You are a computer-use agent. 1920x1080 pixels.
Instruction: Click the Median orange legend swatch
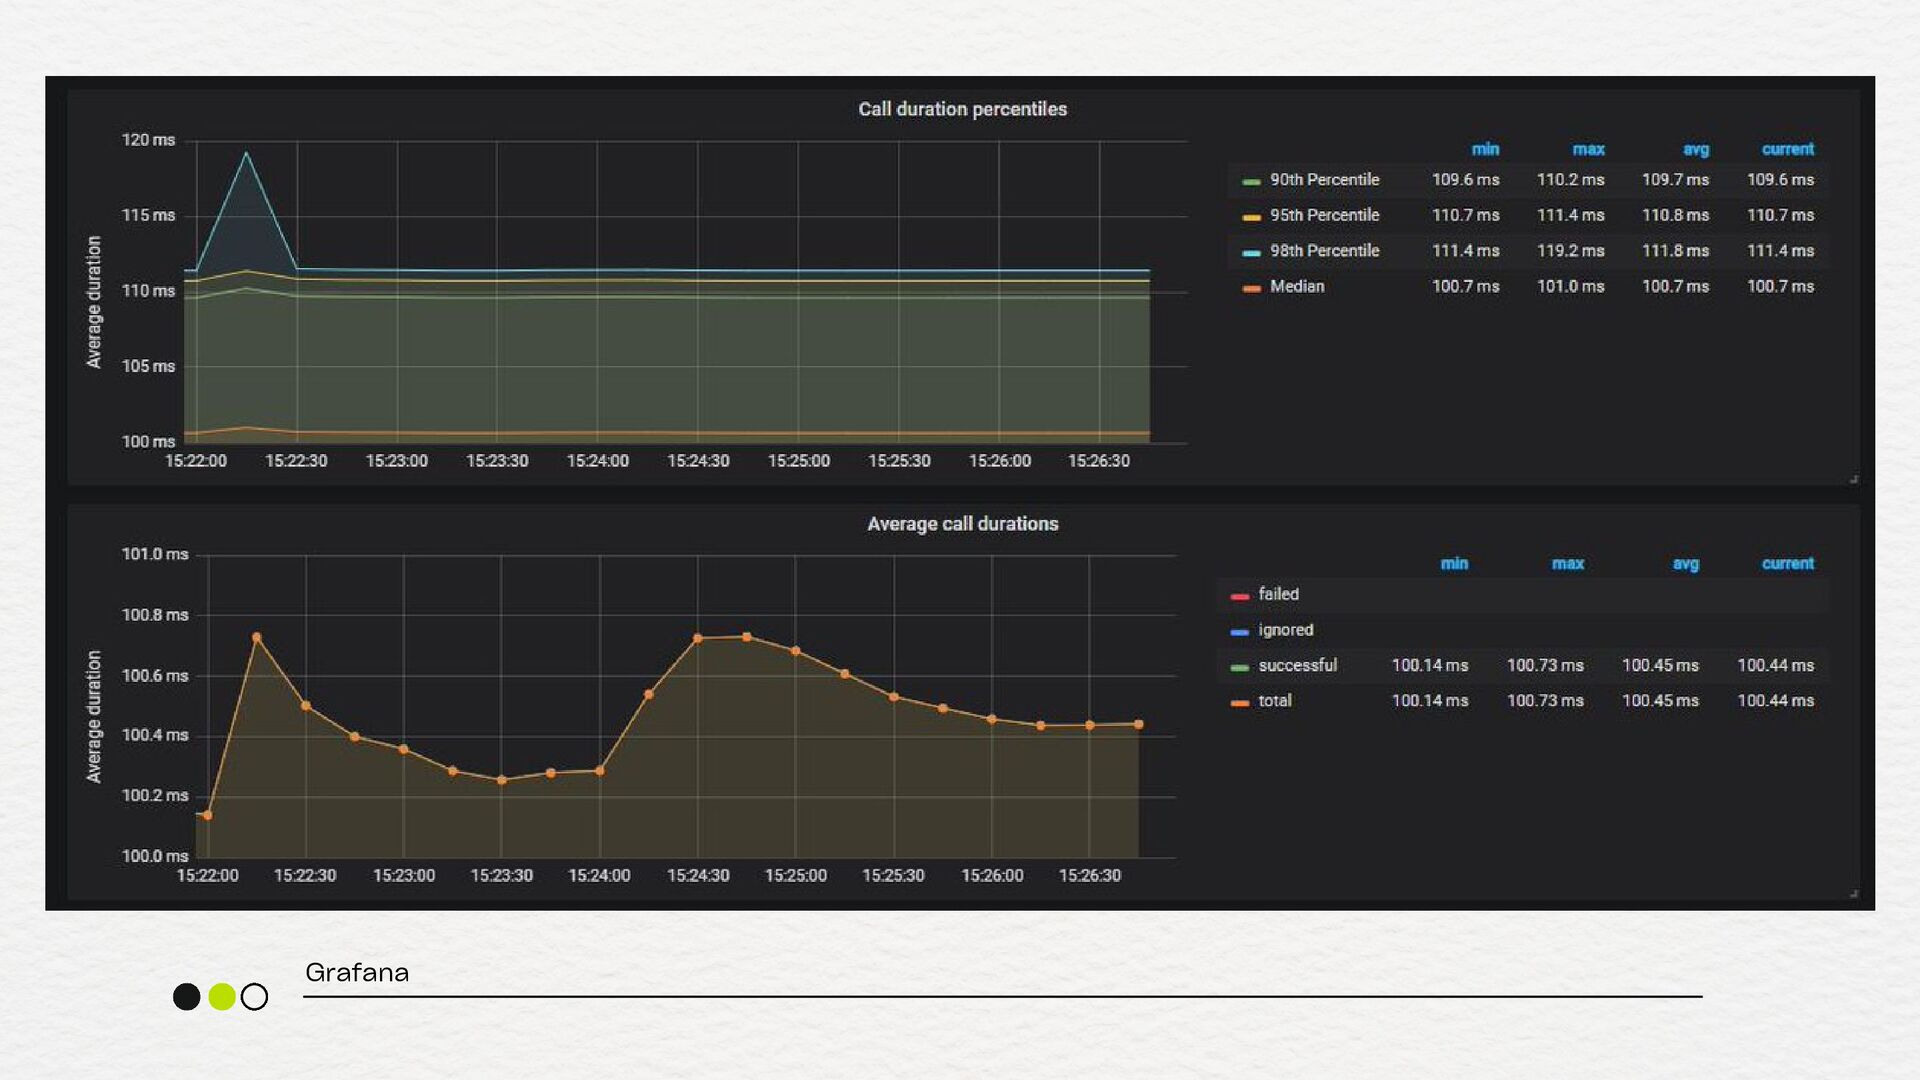click(1250, 288)
